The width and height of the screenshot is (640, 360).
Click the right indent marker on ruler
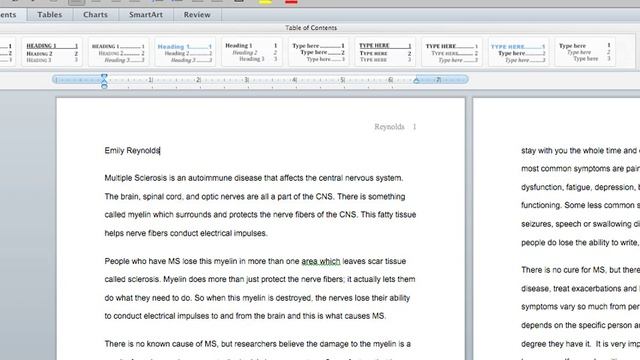[x=416, y=81]
